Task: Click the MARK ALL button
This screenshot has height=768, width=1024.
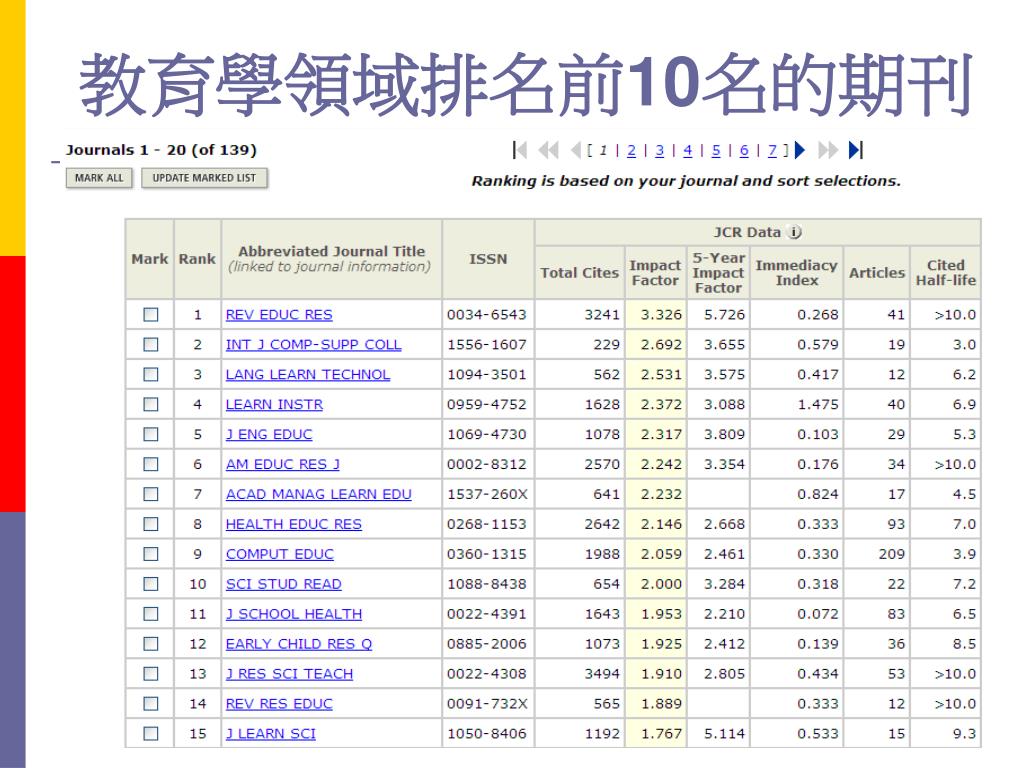Action: point(99,178)
